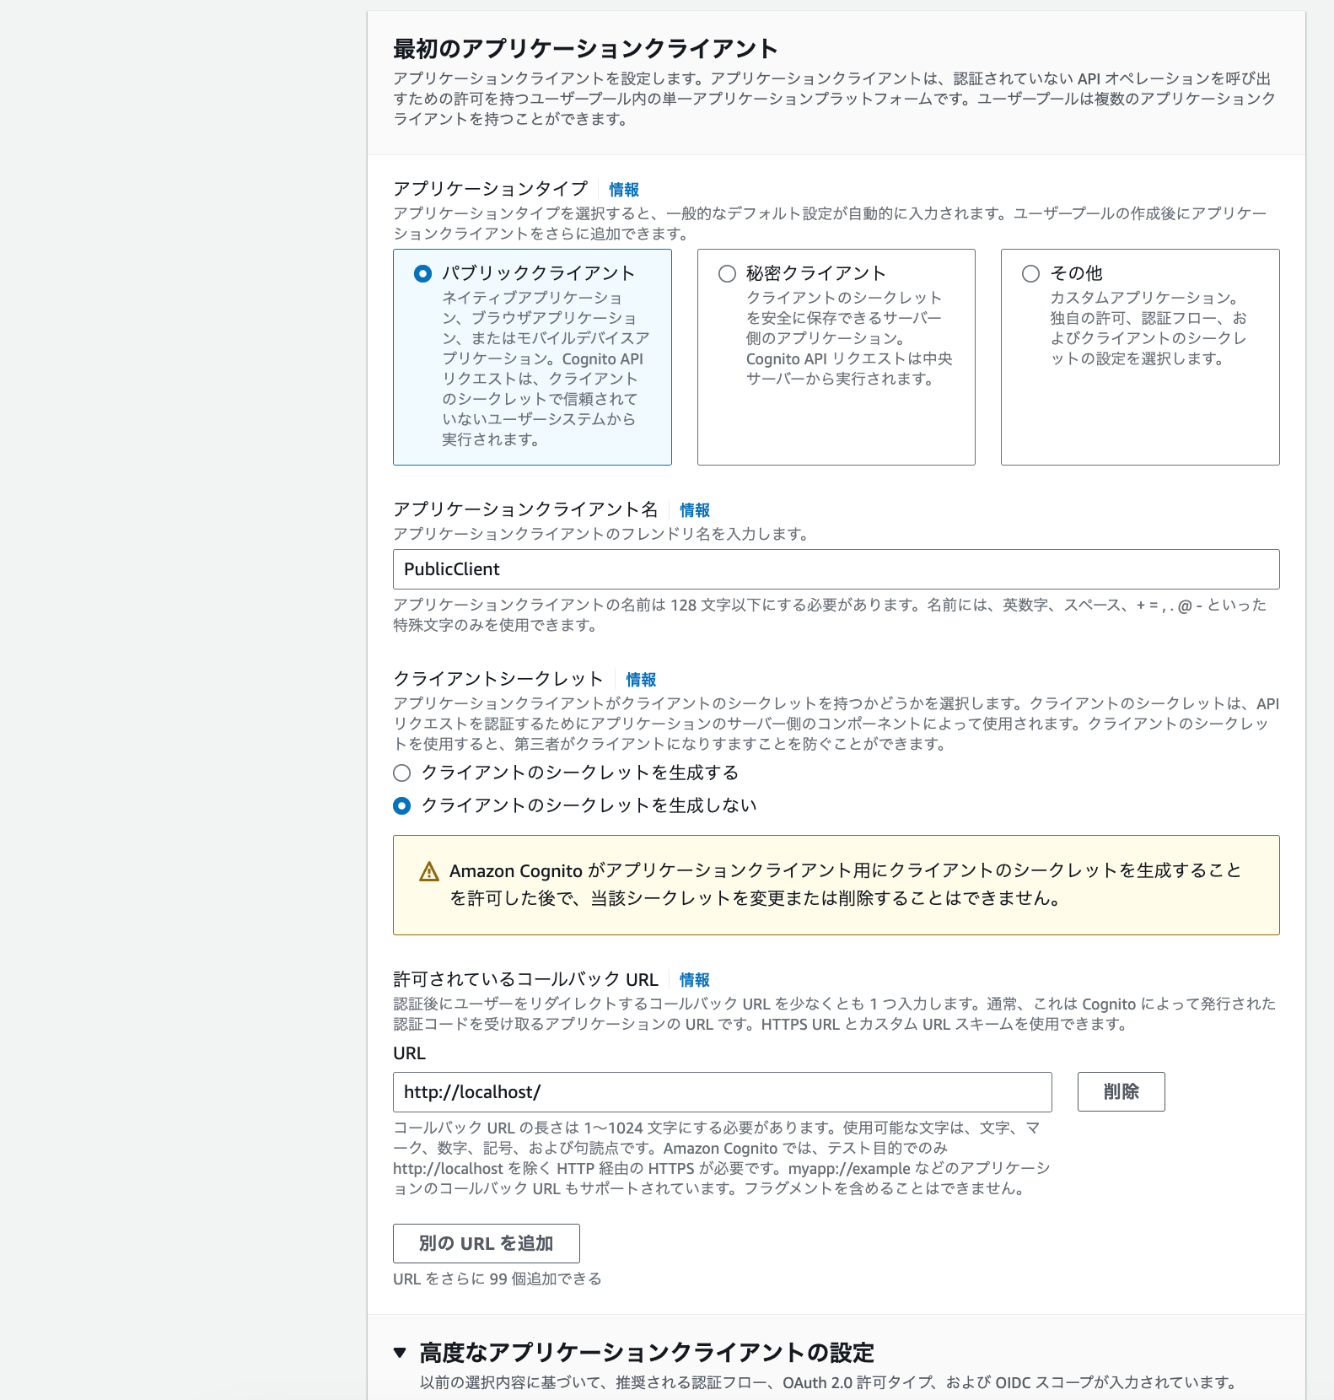Click the 高度なアプリケーションクライアントの設定 heading text
Image resolution: width=1334 pixels, height=1400 pixels.
point(647,1353)
